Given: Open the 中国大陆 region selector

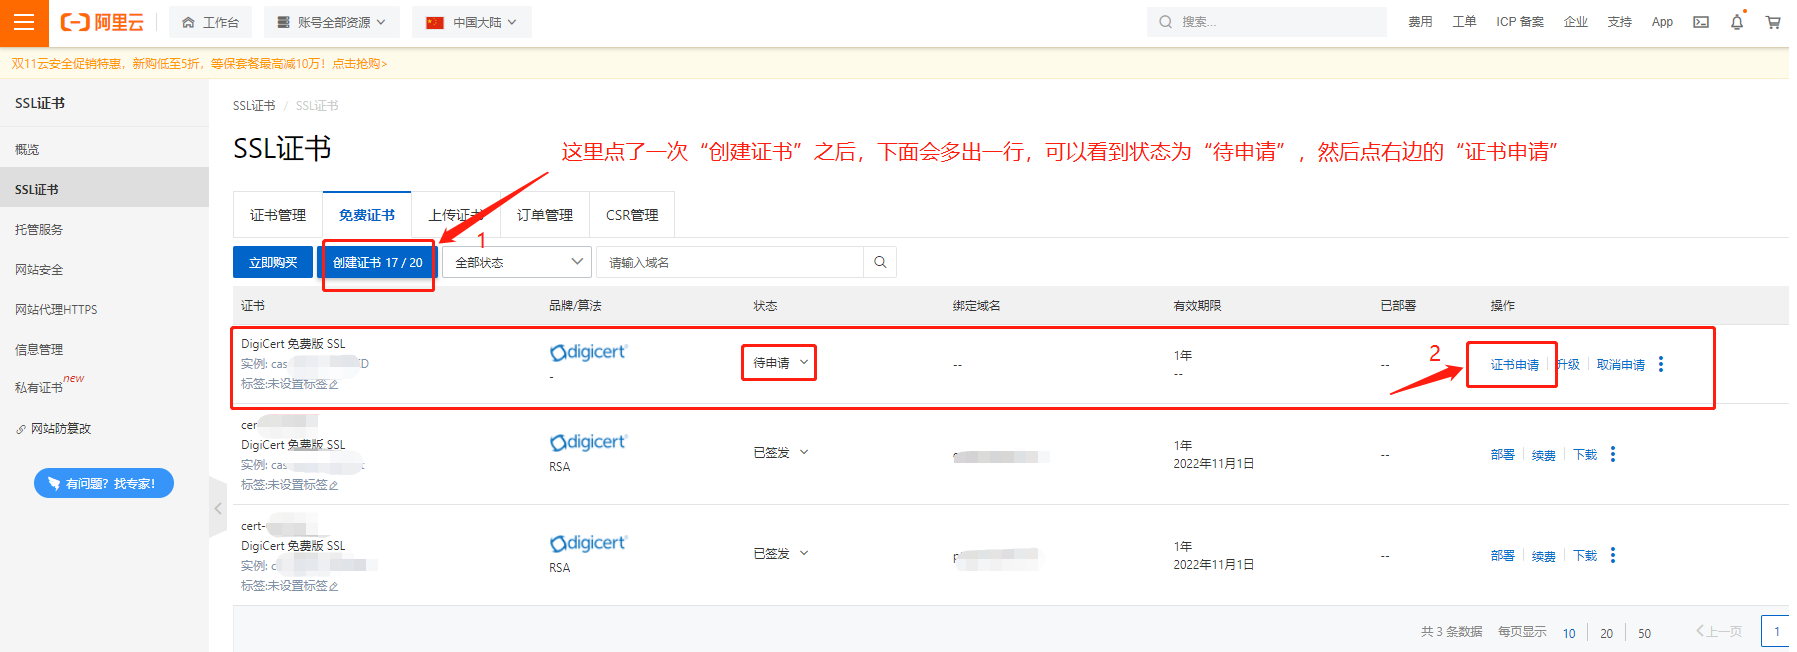Looking at the screenshot, I should tap(471, 22).
